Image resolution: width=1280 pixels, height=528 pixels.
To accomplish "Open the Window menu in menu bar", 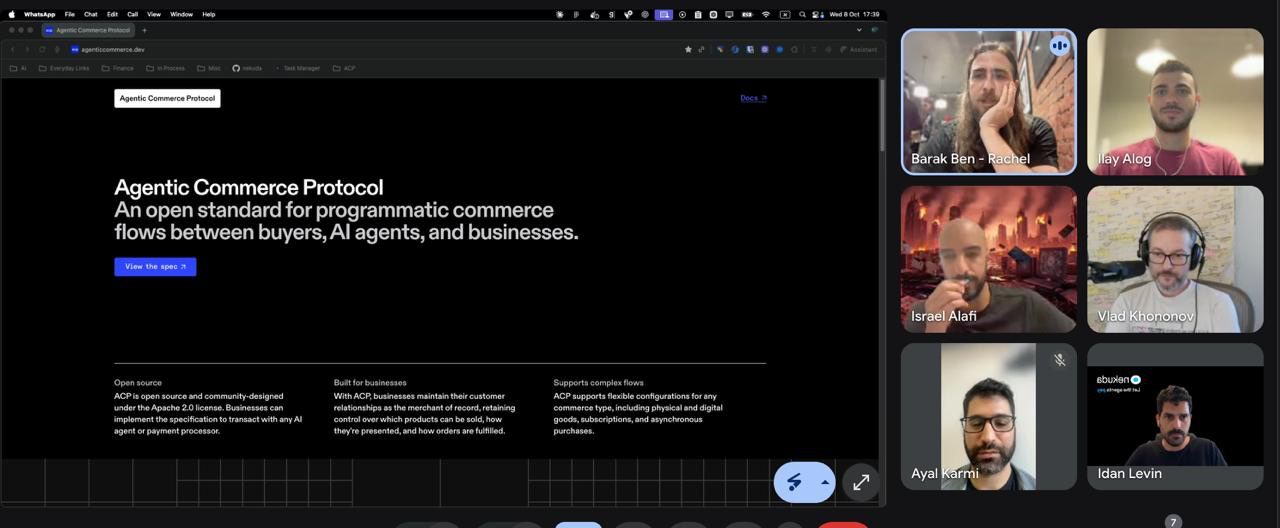I will point(181,14).
